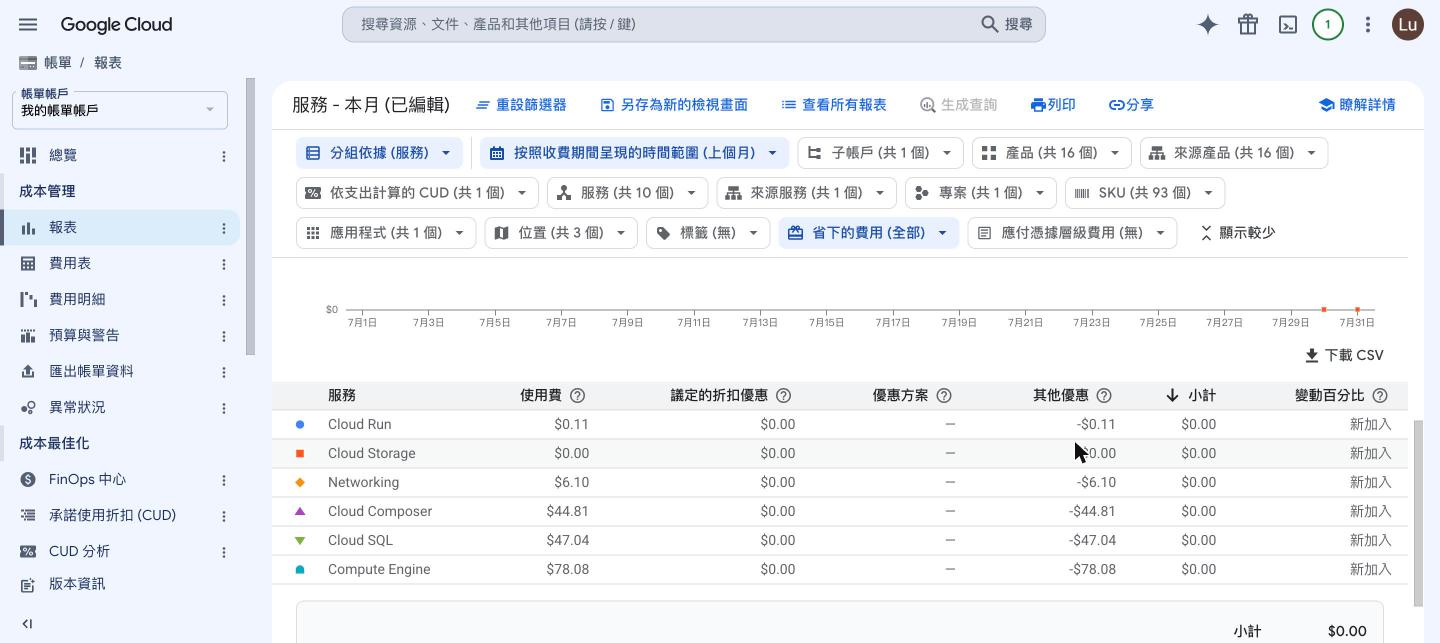Image resolution: width=1440 pixels, height=643 pixels.
Task: Expand 專案 (共 1 個) filter
Action: click(x=980, y=193)
